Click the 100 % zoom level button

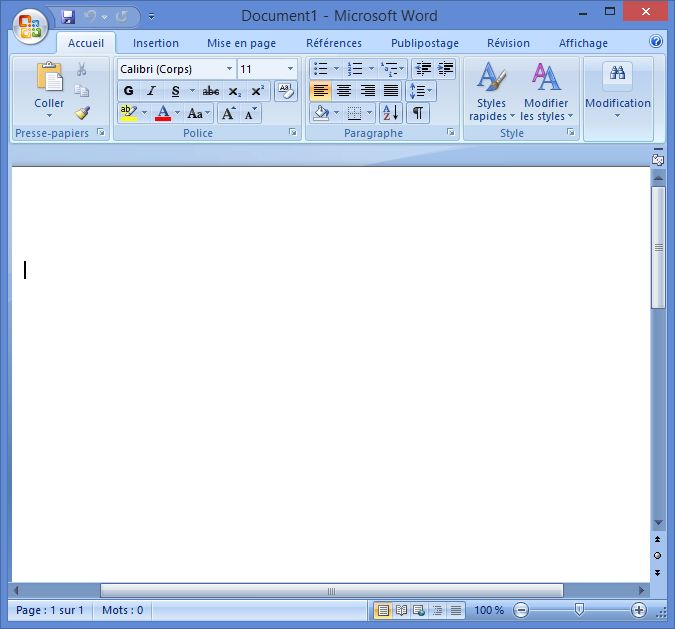489,610
